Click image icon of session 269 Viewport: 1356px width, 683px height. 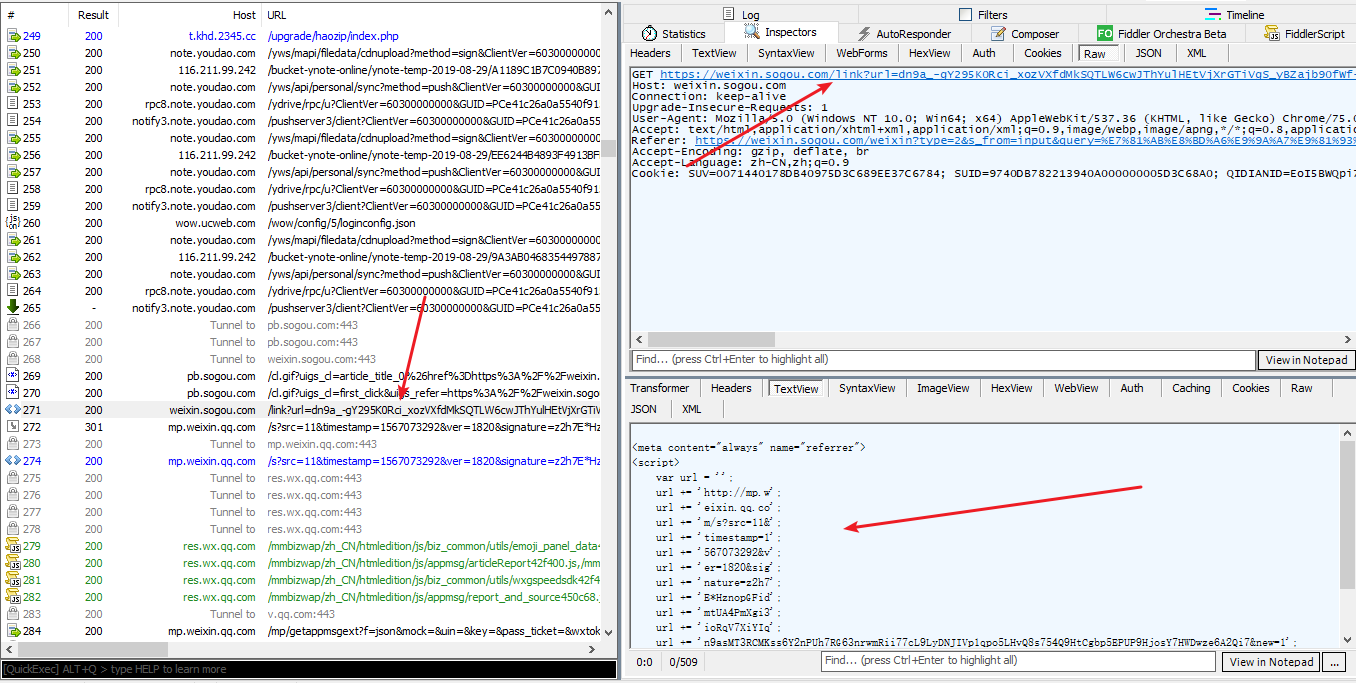[14, 376]
